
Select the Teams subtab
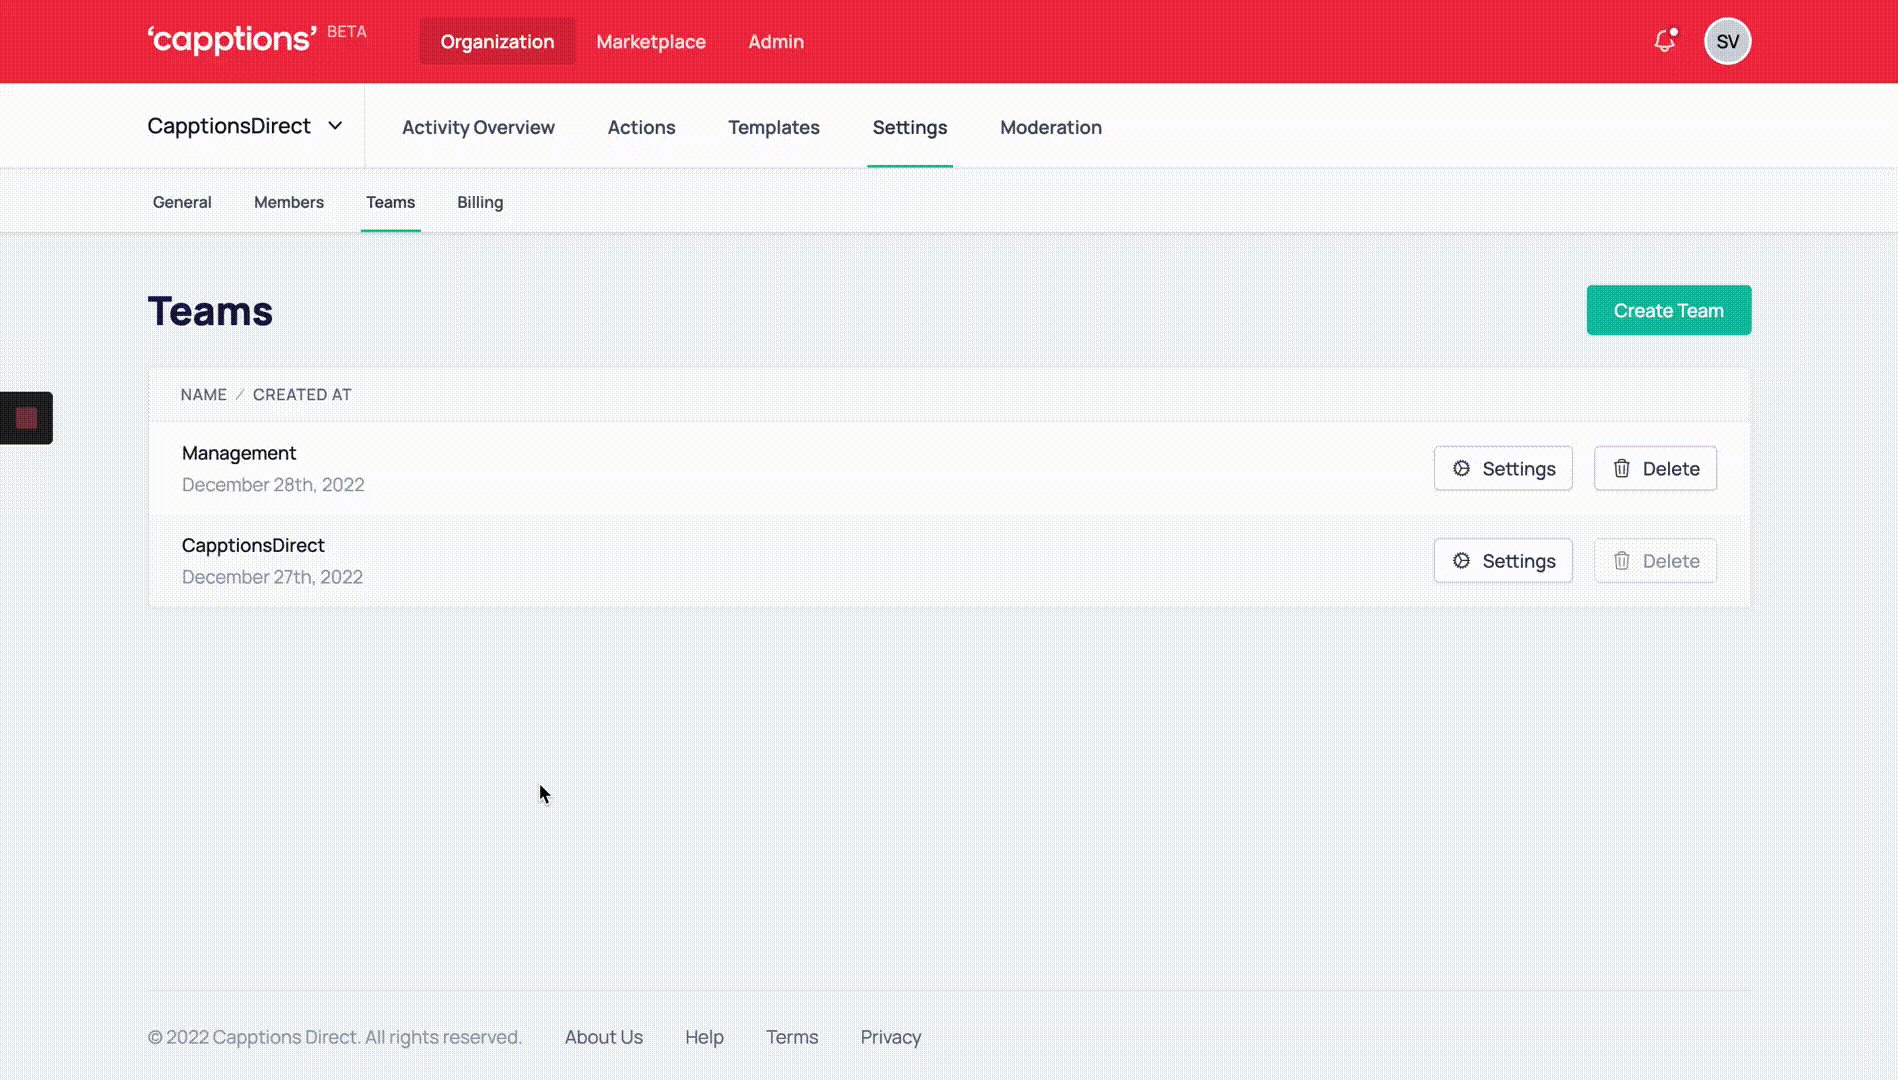pyautogui.click(x=390, y=202)
